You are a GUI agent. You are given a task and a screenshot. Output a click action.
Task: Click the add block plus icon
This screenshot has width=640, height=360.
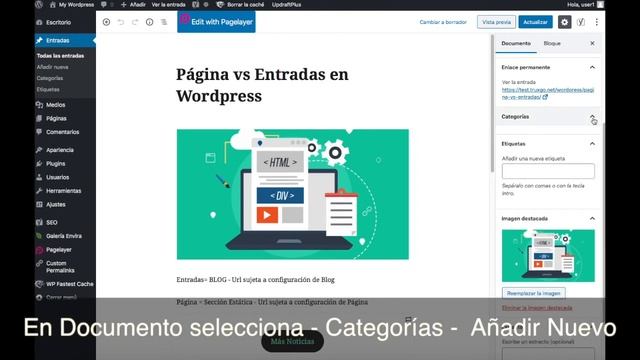pos(106,22)
